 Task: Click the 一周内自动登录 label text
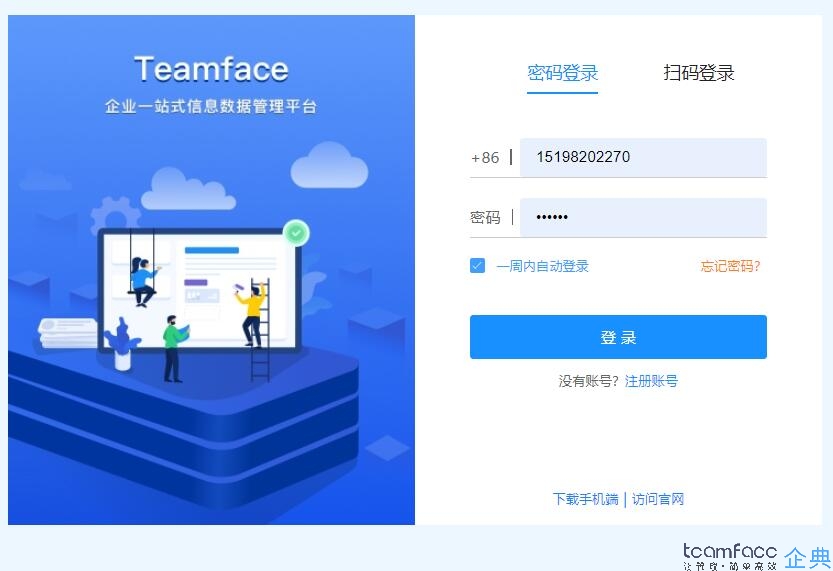[x=542, y=266]
